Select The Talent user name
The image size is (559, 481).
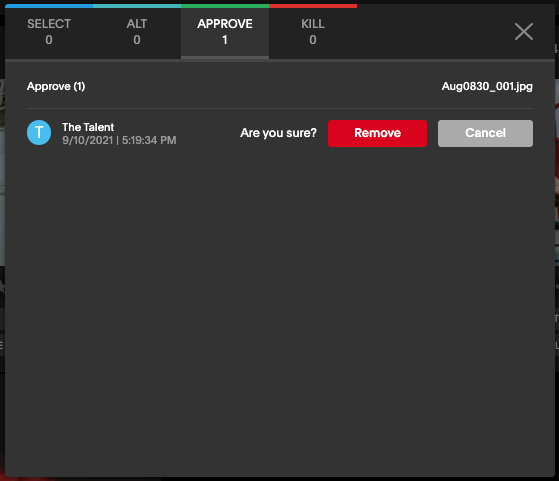click(x=88, y=127)
